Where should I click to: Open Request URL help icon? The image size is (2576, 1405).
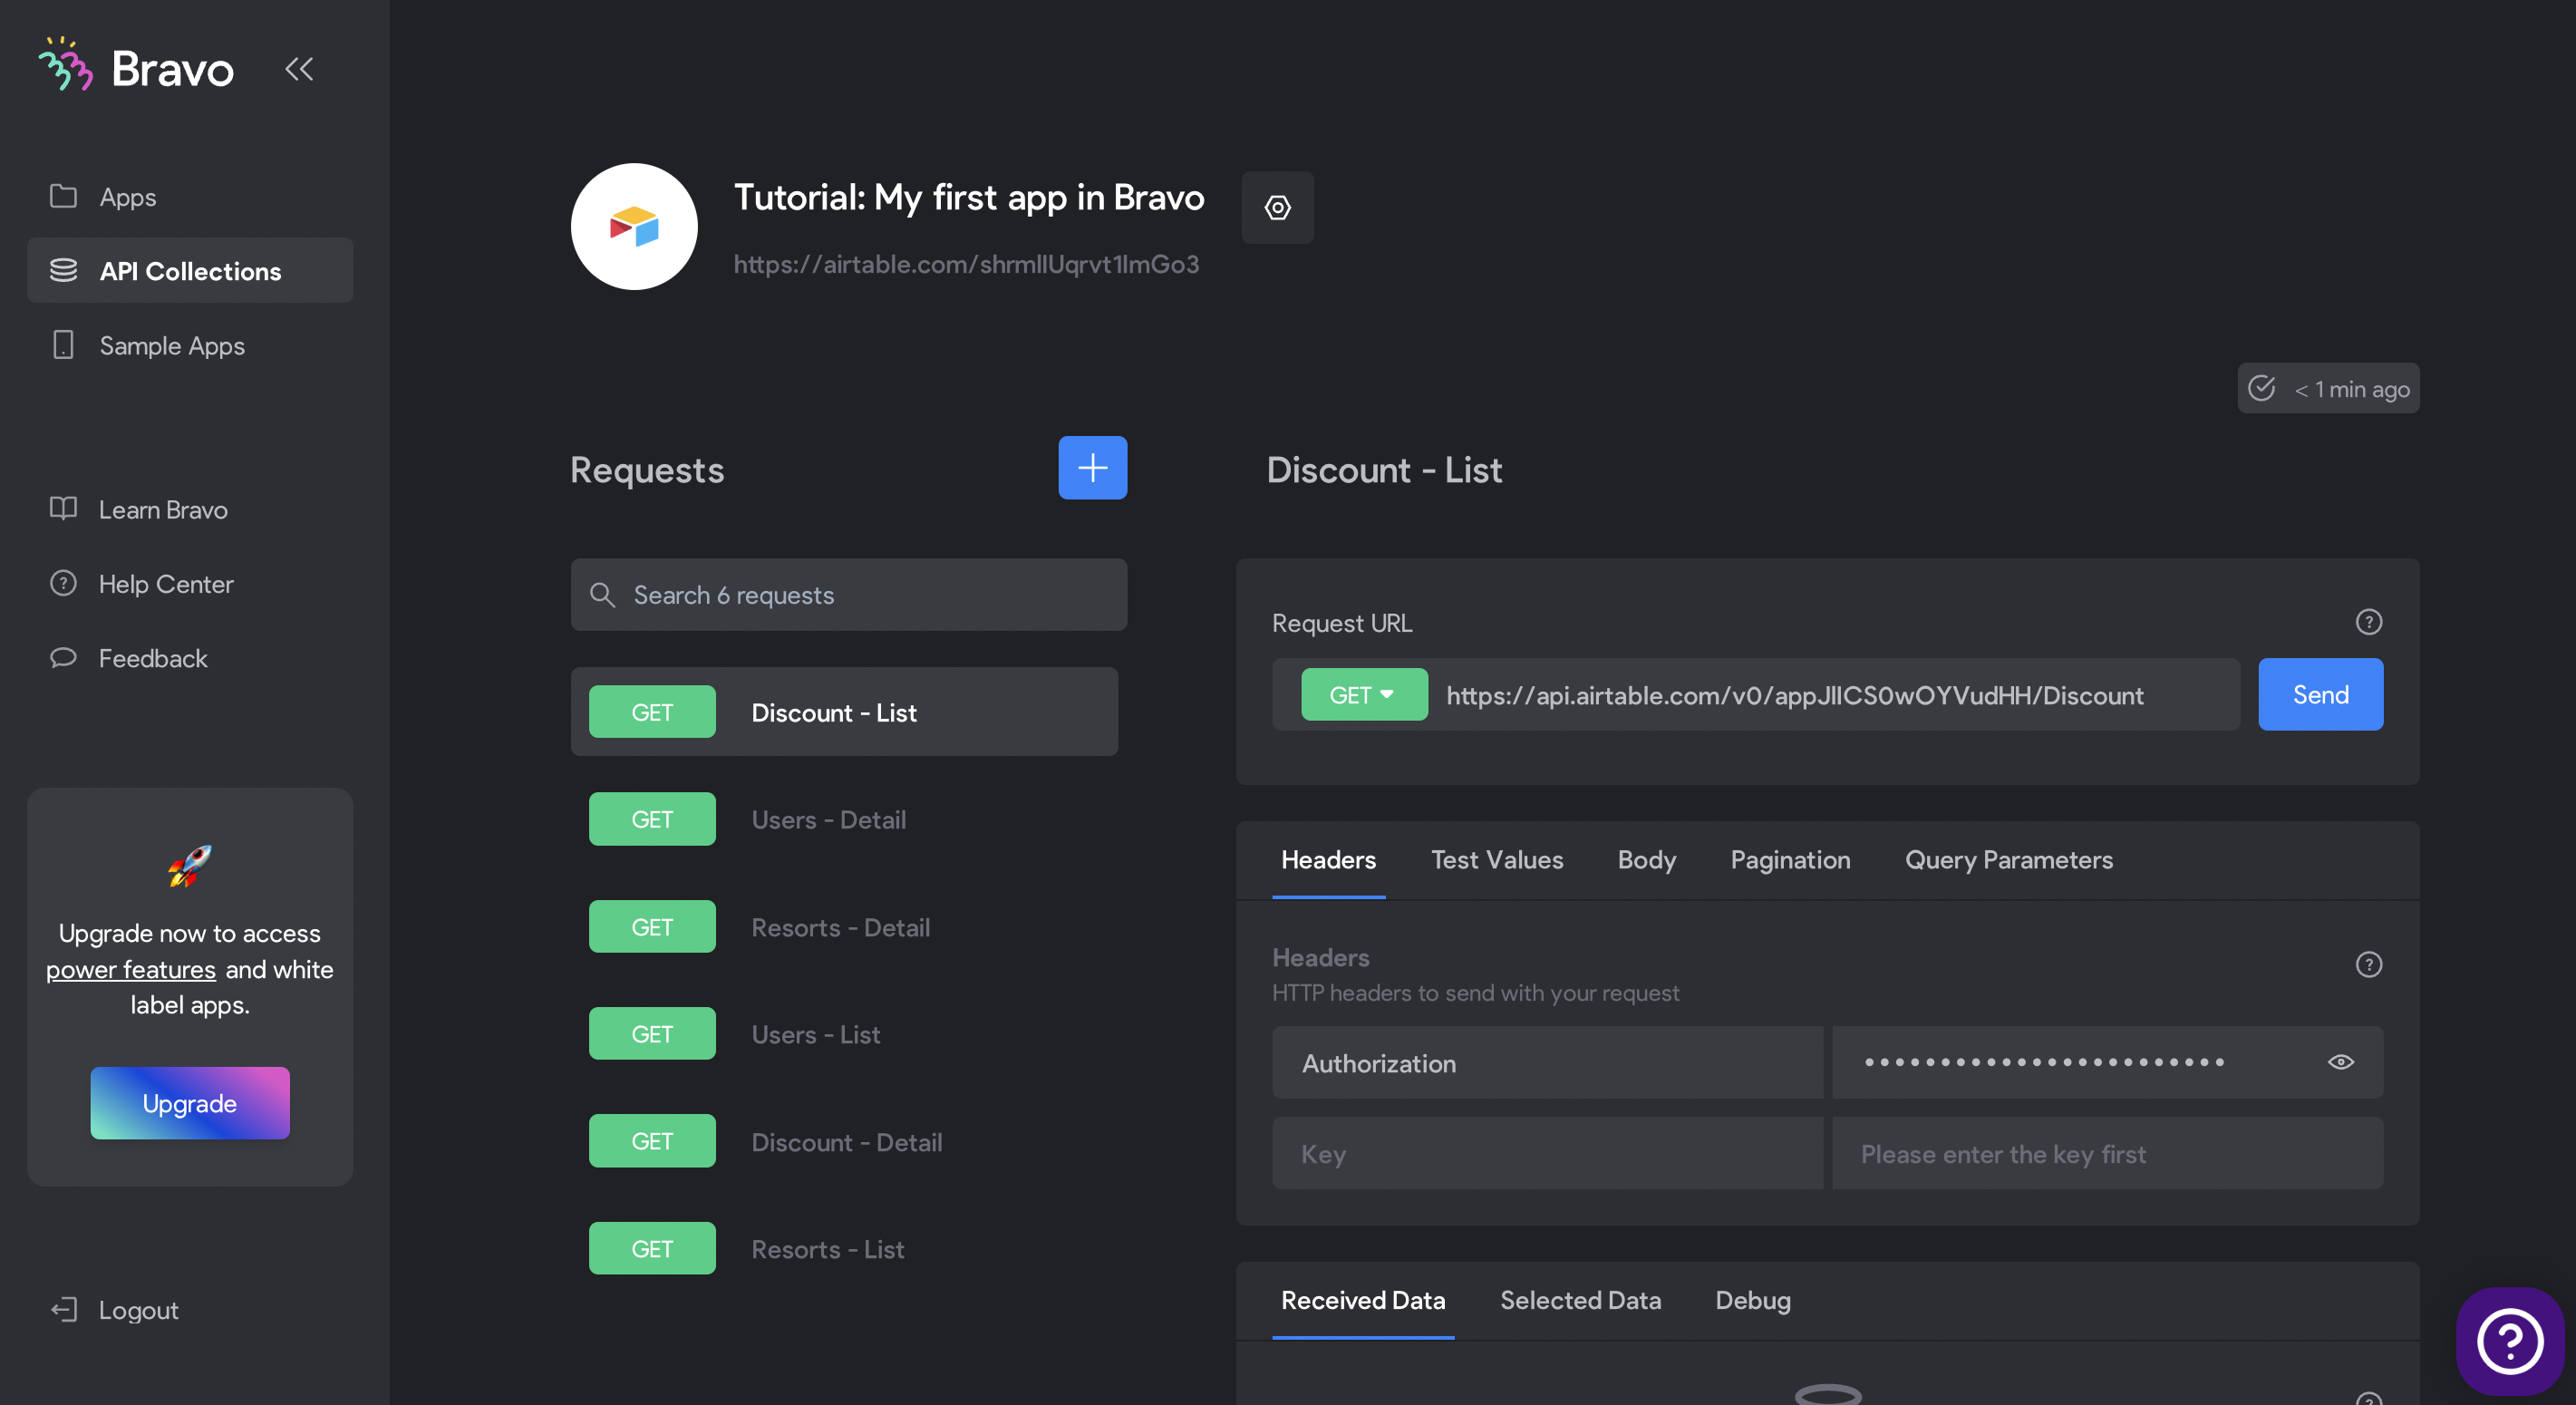tap(2368, 622)
